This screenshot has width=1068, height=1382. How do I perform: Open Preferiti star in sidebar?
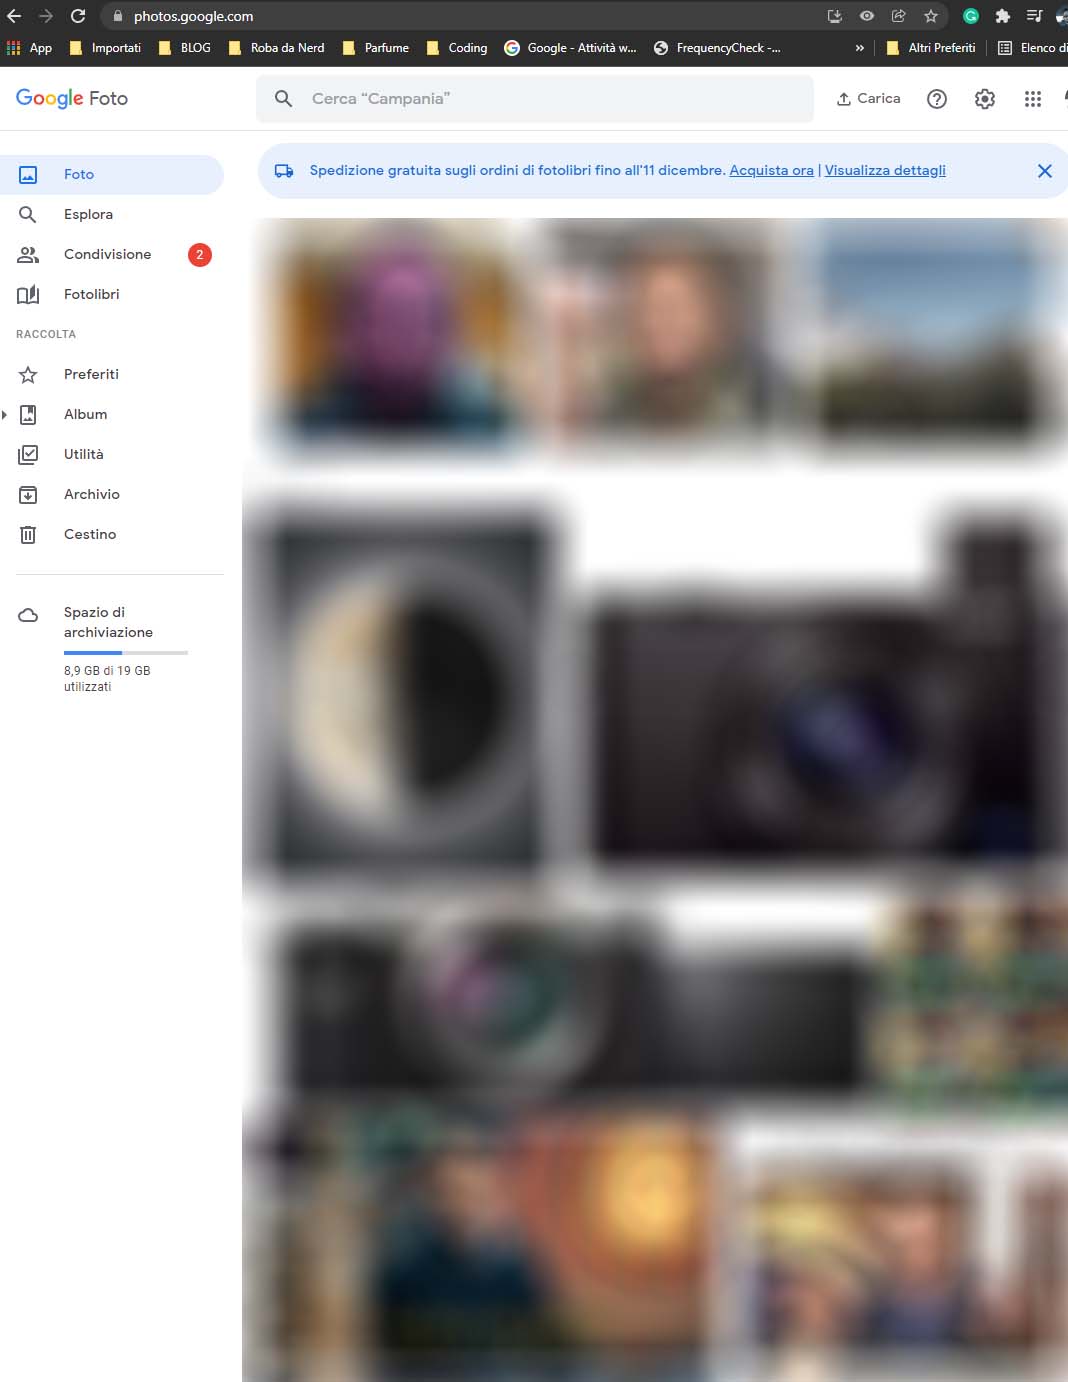[x=28, y=374]
